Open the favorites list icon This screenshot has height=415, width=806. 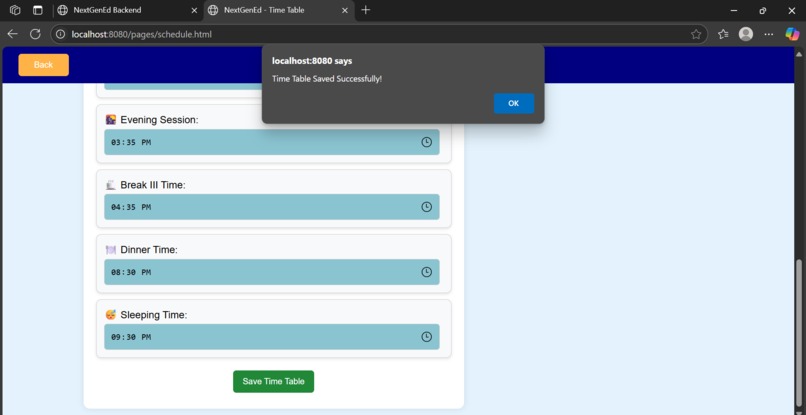tap(723, 34)
